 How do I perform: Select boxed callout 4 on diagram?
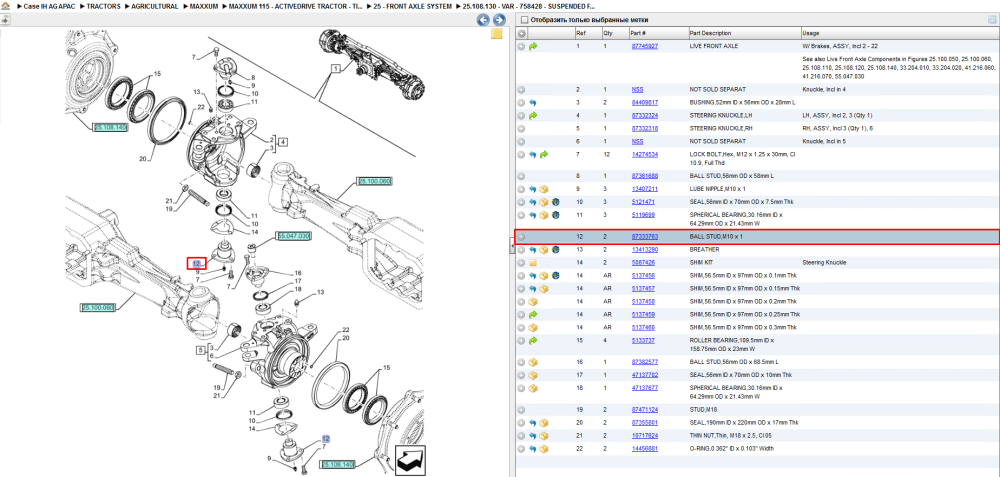(x=283, y=142)
